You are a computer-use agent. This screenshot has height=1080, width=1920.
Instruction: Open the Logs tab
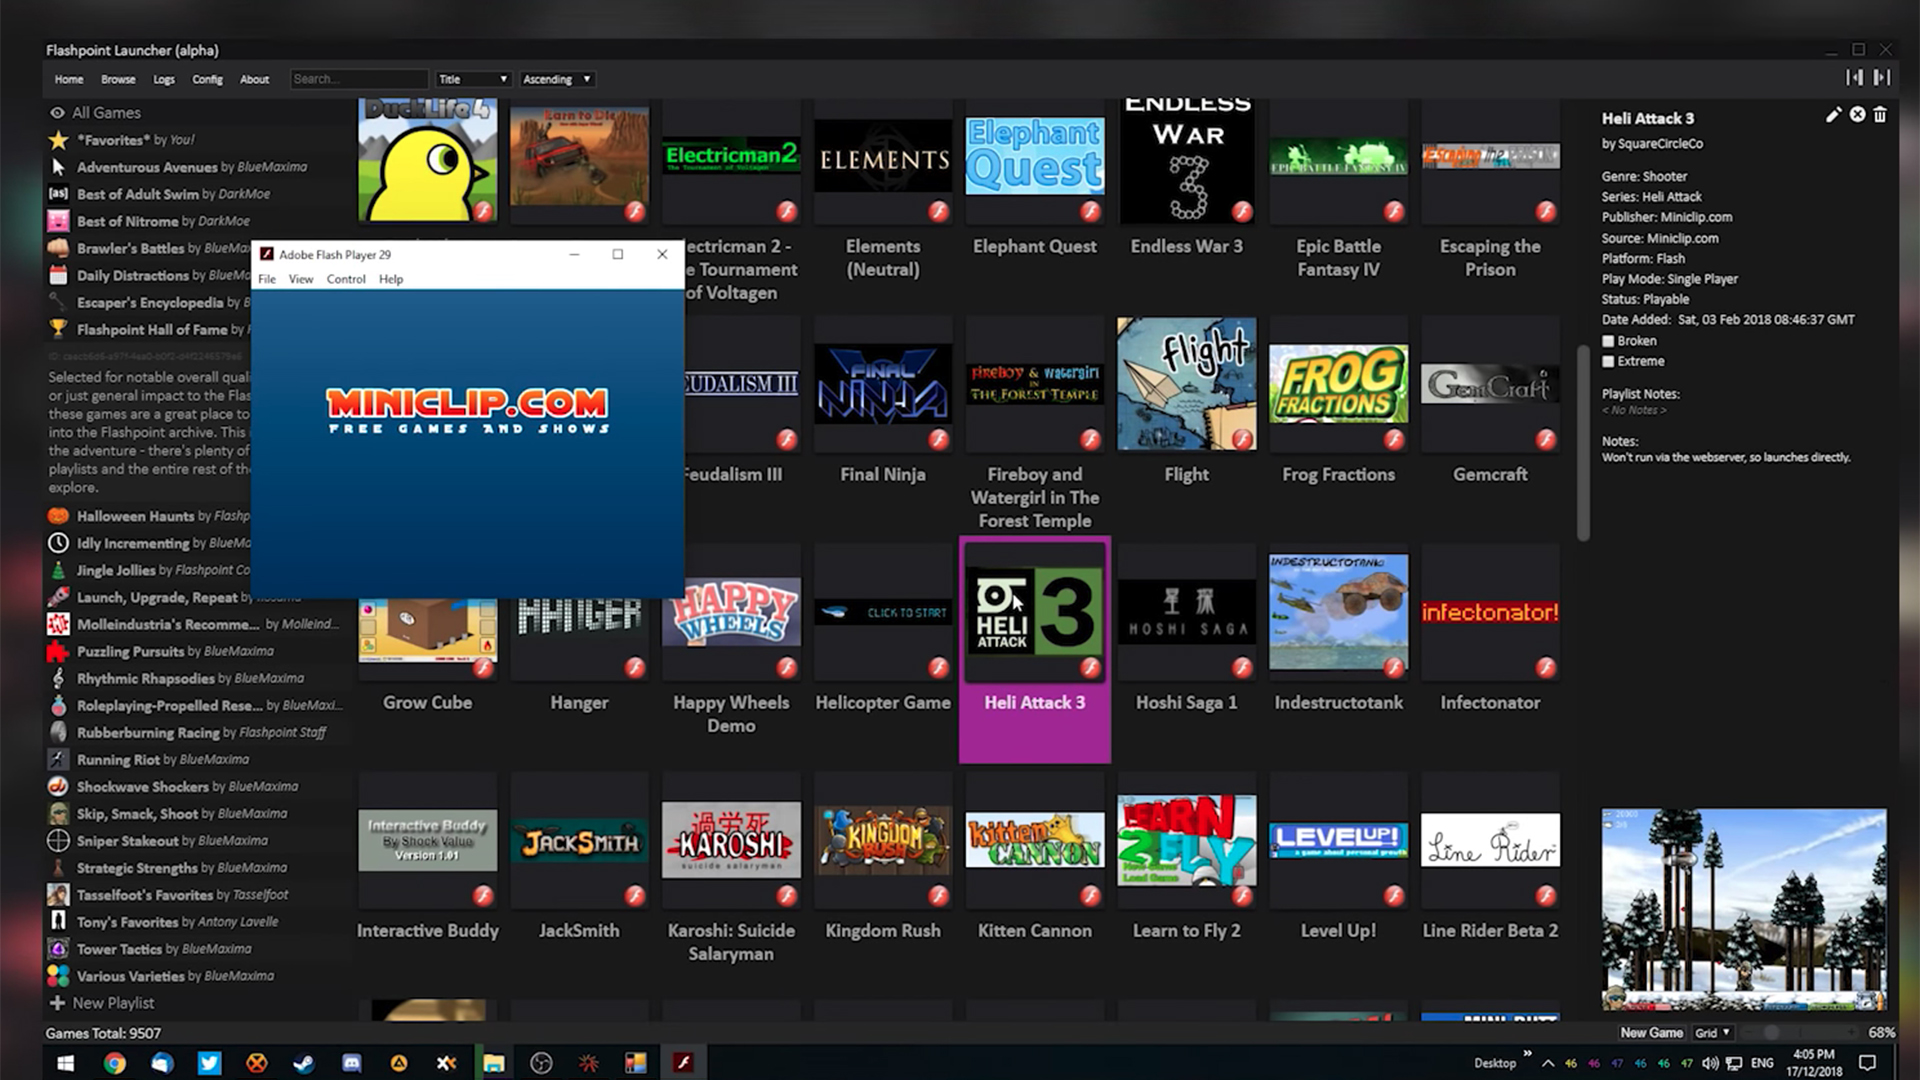[164, 79]
